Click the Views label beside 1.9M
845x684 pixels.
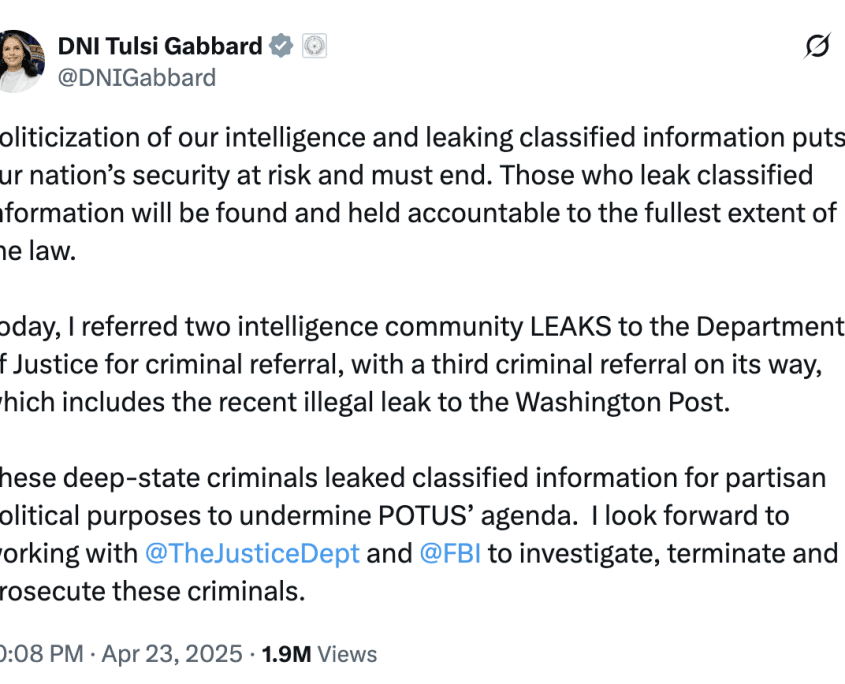348,654
